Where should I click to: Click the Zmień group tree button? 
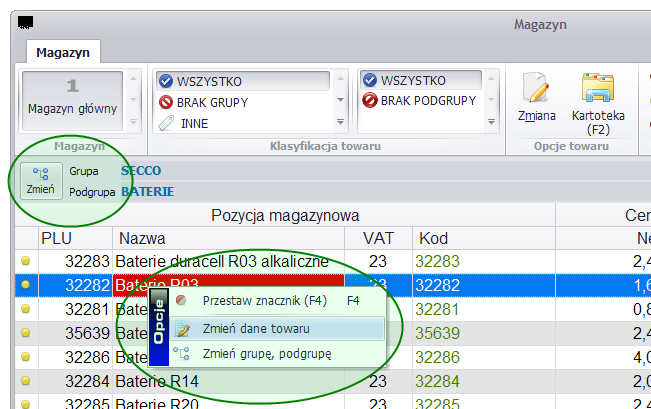[x=41, y=181]
